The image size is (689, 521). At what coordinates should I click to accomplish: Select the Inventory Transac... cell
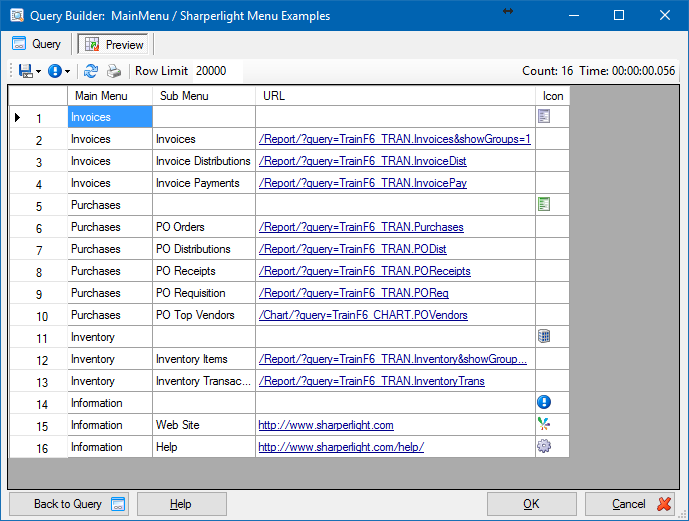tap(204, 380)
